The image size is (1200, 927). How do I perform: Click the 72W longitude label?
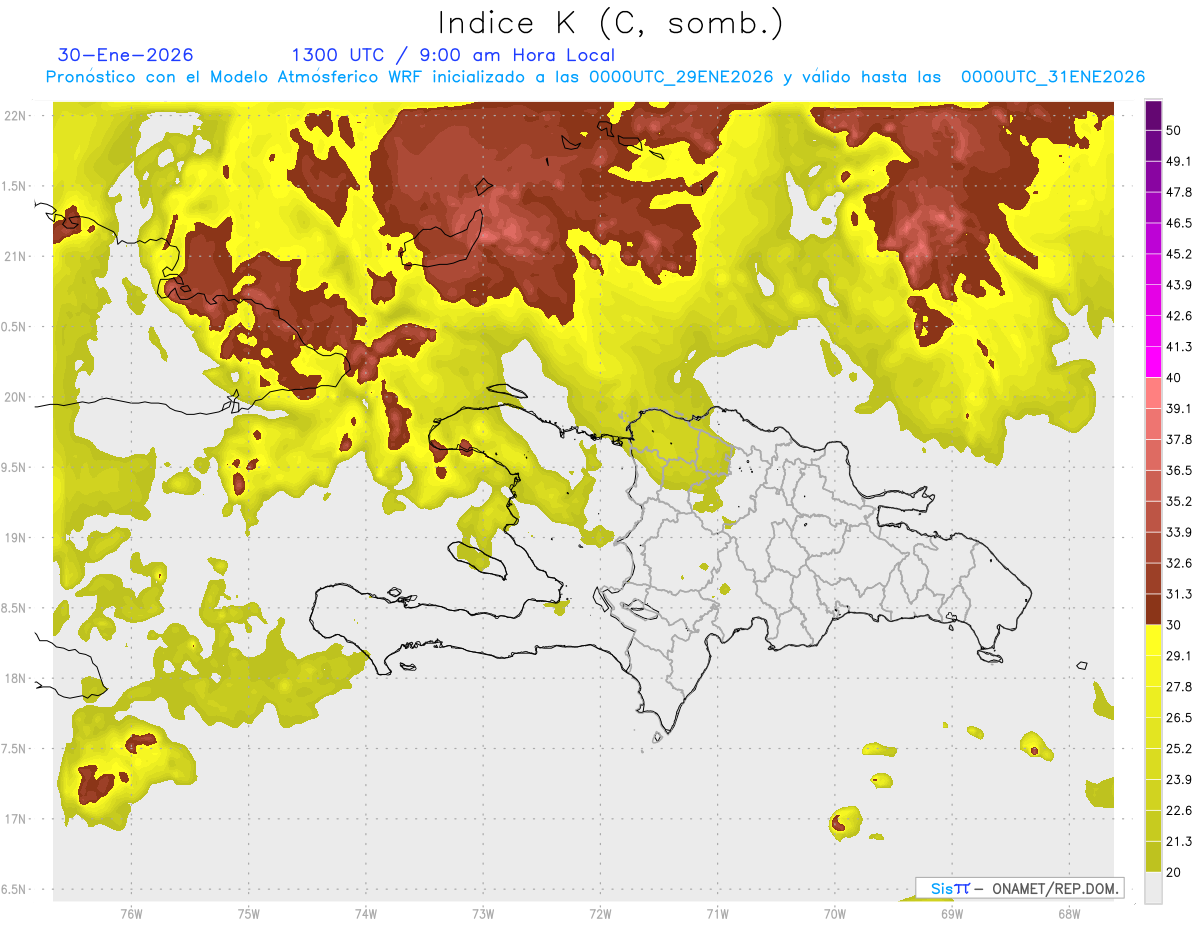600,914
